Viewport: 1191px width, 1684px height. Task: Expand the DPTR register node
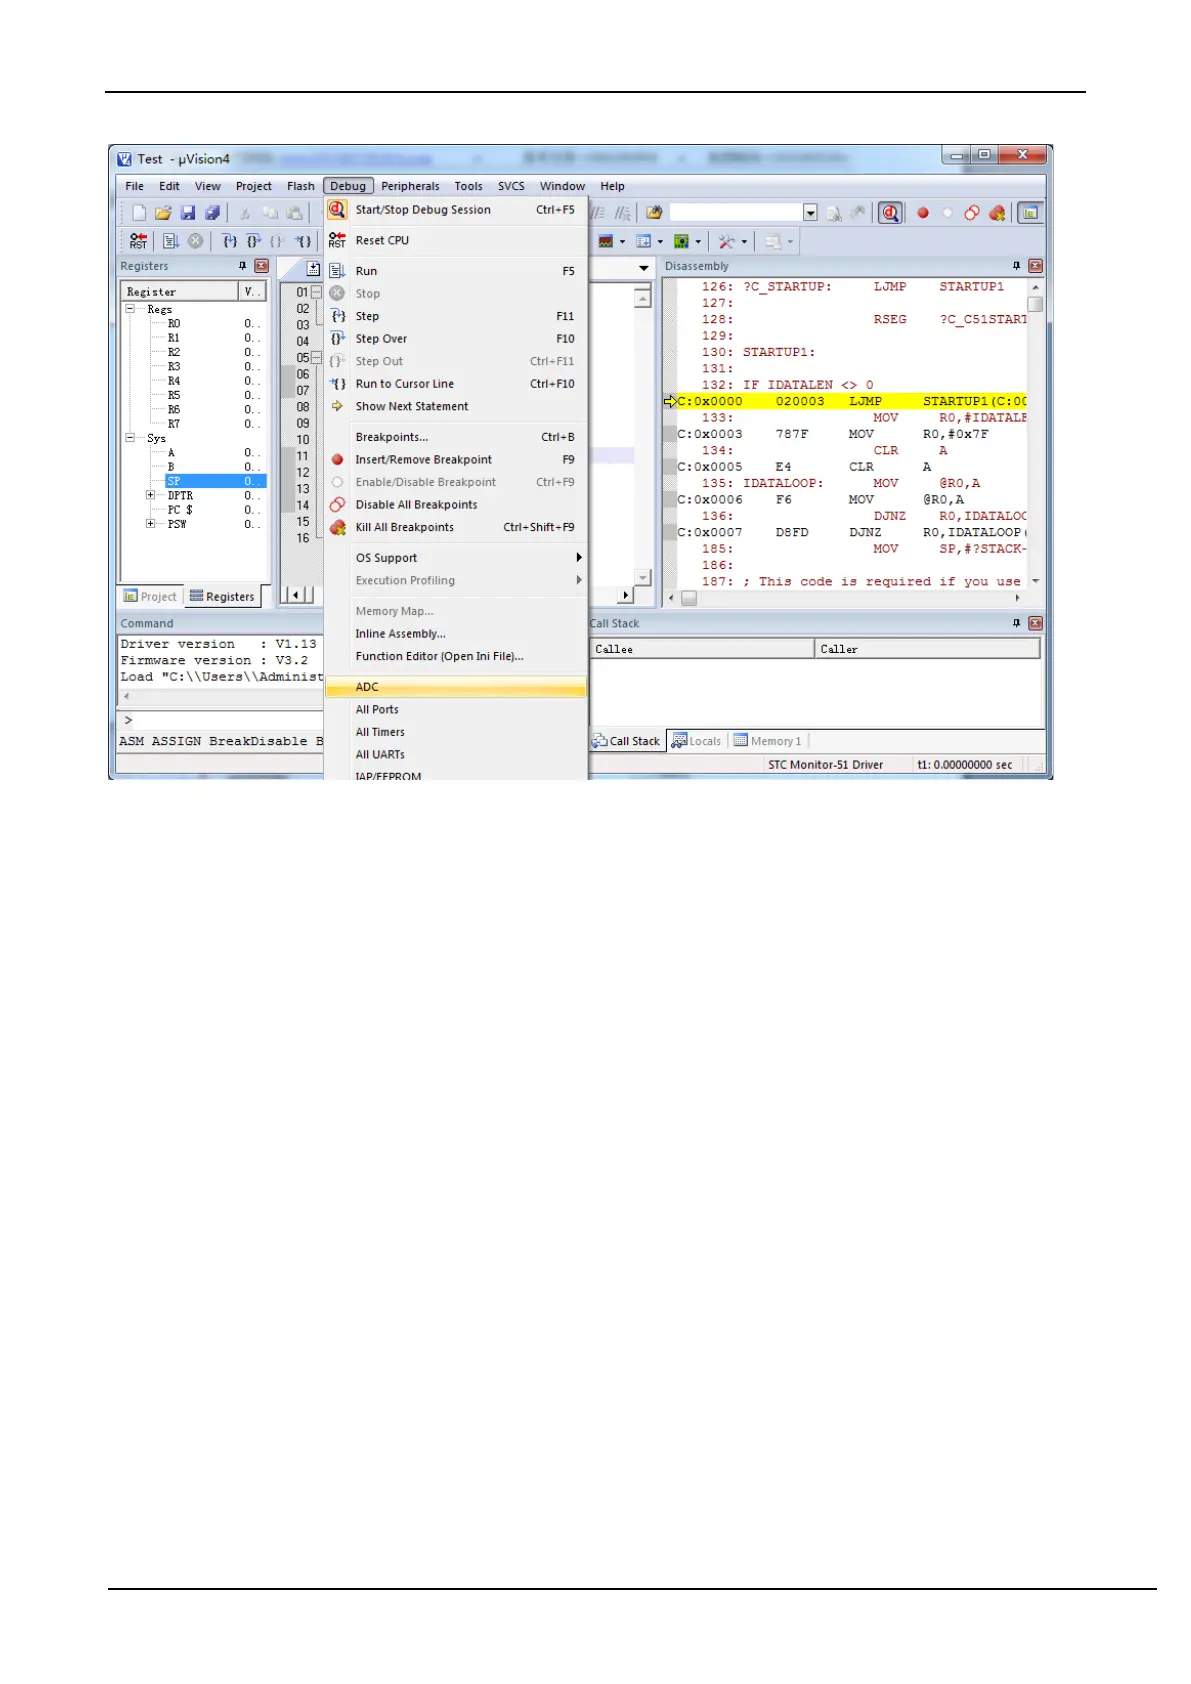pos(150,495)
